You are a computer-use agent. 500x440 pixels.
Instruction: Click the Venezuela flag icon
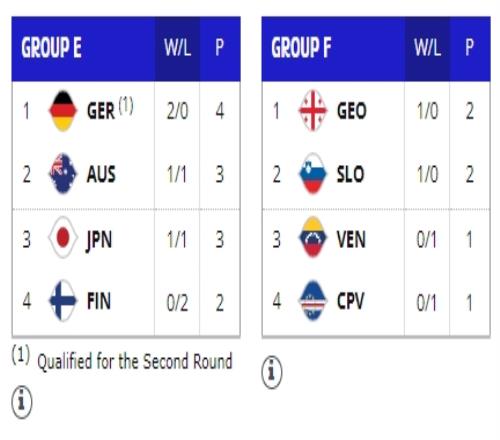(313, 238)
